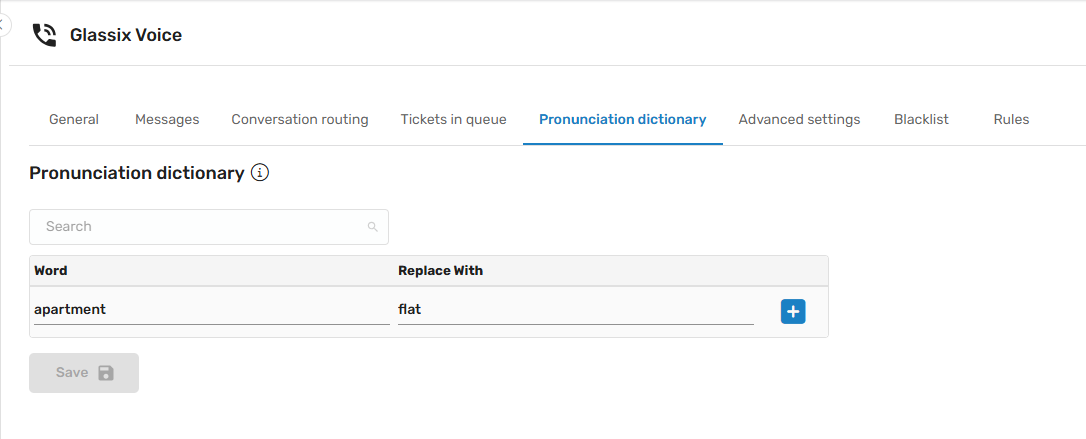
Task: Go to the Conversation routing tab
Action: 300,120
